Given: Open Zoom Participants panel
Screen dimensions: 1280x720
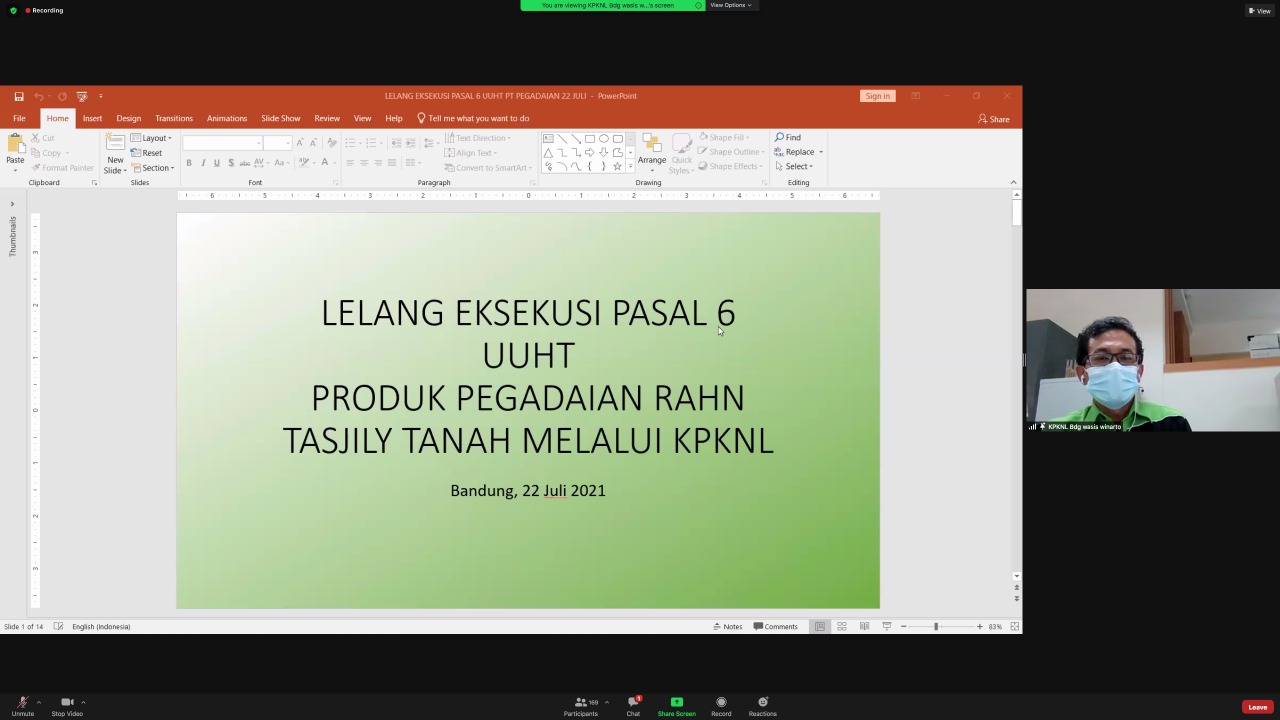Looking at the screenshot, I should tap(581, 706).
